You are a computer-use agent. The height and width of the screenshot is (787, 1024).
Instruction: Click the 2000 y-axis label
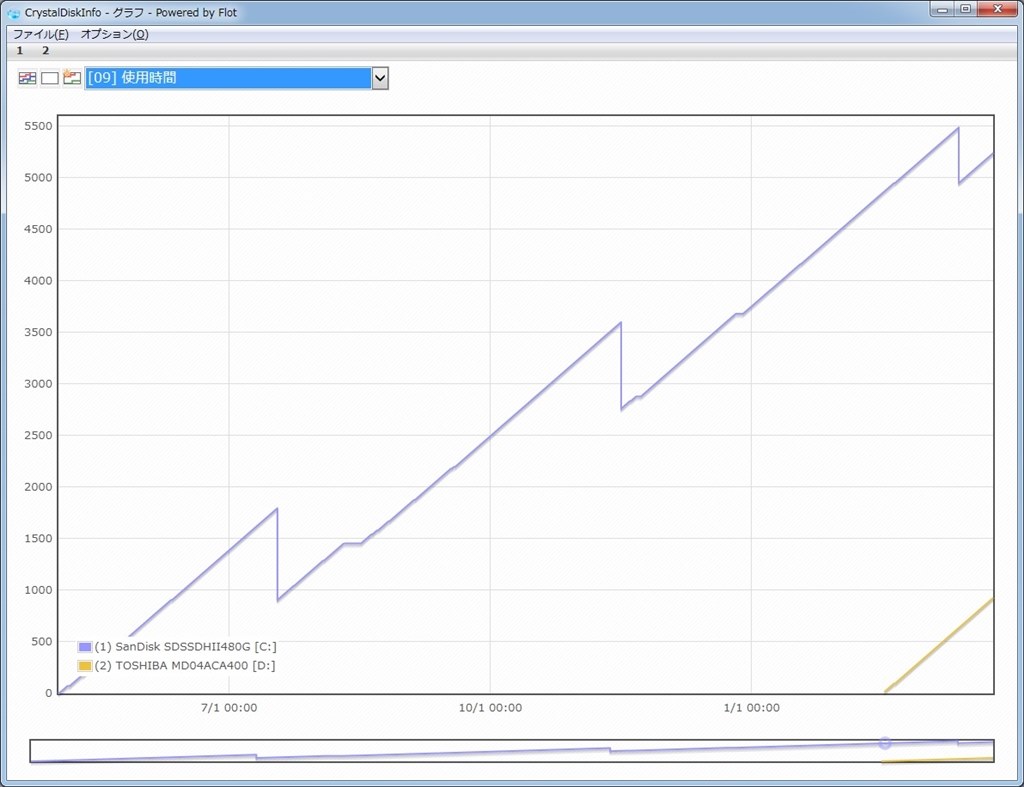38,487
